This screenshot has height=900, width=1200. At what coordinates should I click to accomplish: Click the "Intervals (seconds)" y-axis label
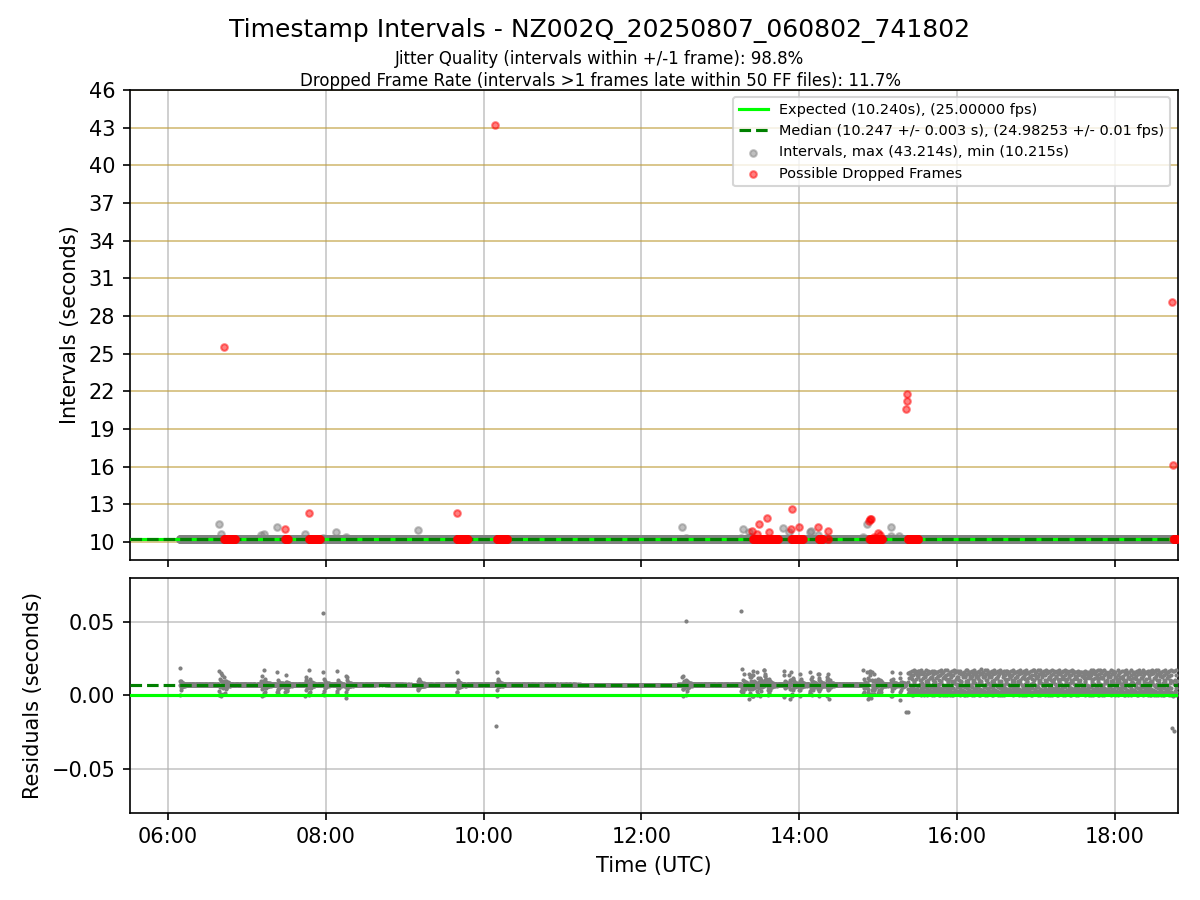pos(68,324)
